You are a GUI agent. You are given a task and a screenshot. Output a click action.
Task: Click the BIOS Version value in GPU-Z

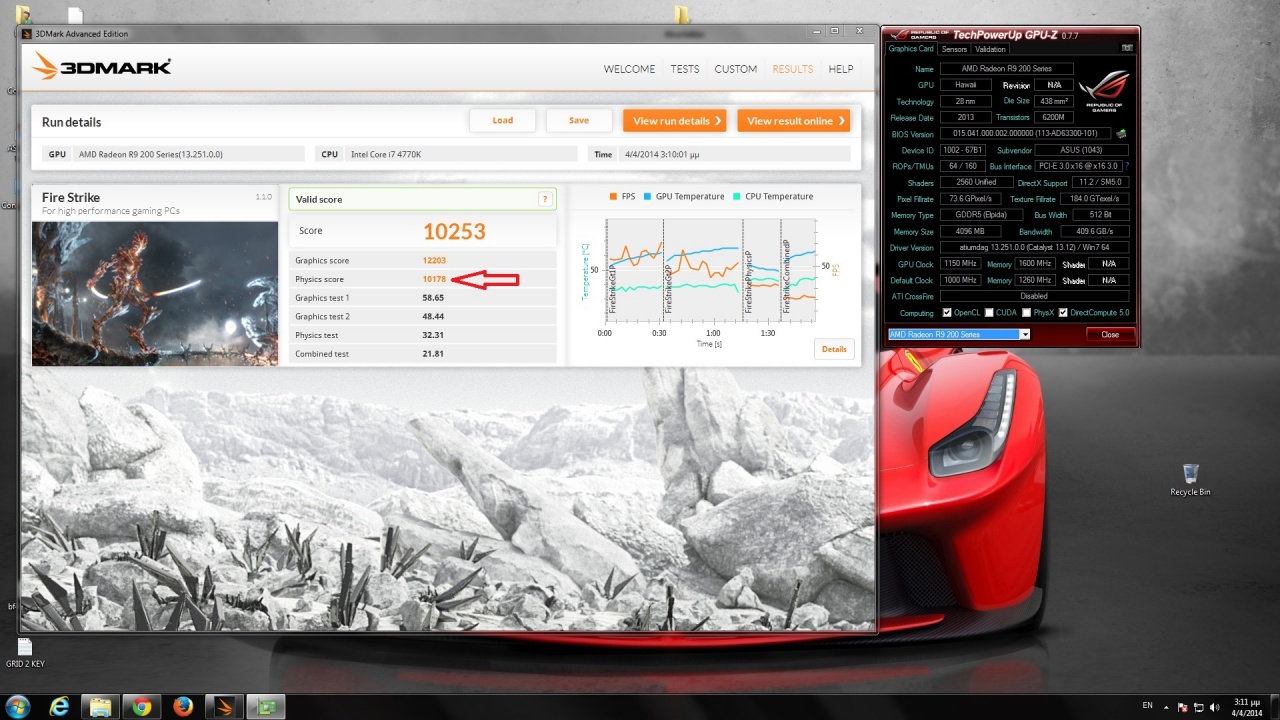(x=1025, y=134)
